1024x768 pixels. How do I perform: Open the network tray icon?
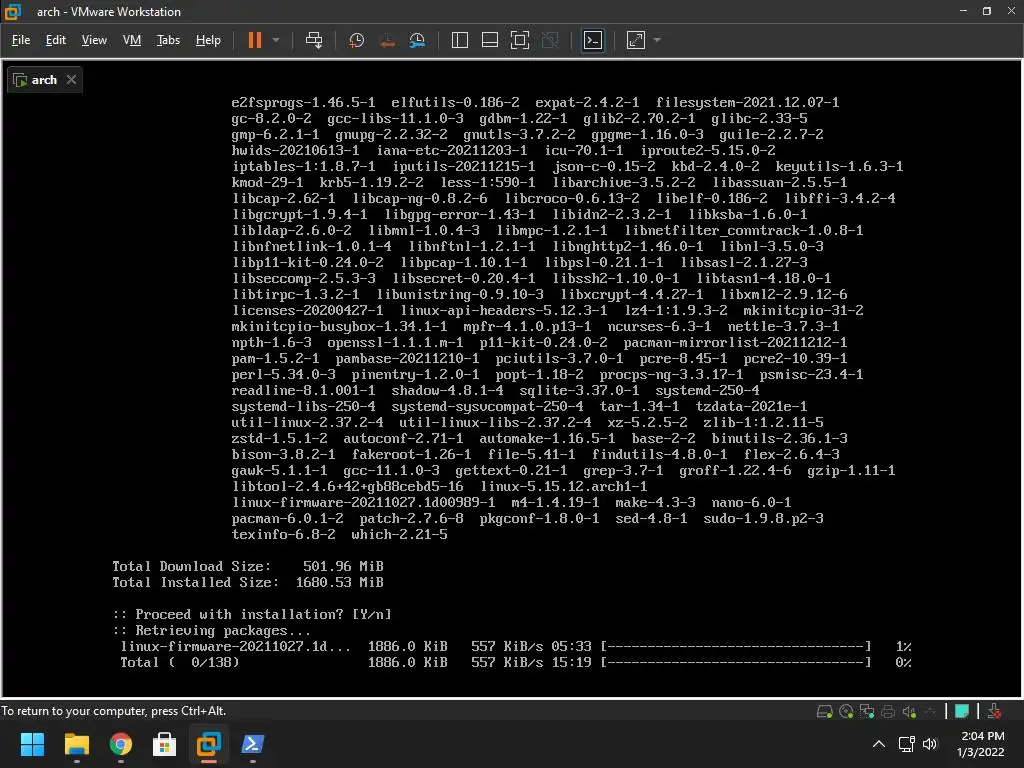[x=906, y=744]
